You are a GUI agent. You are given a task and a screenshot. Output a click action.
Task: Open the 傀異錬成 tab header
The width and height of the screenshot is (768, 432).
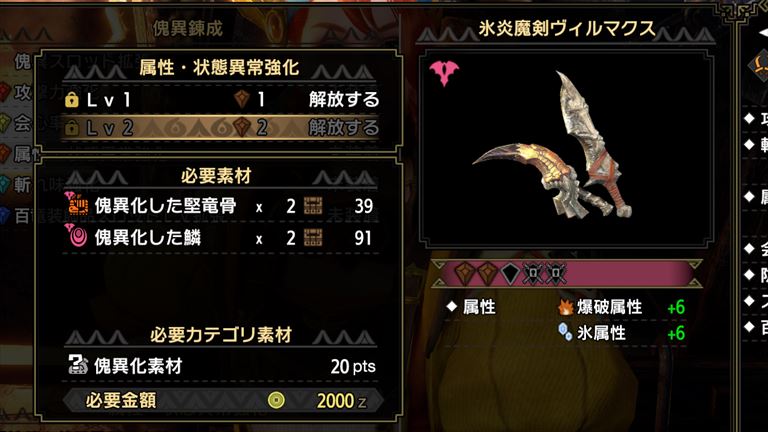click(188, 29)
